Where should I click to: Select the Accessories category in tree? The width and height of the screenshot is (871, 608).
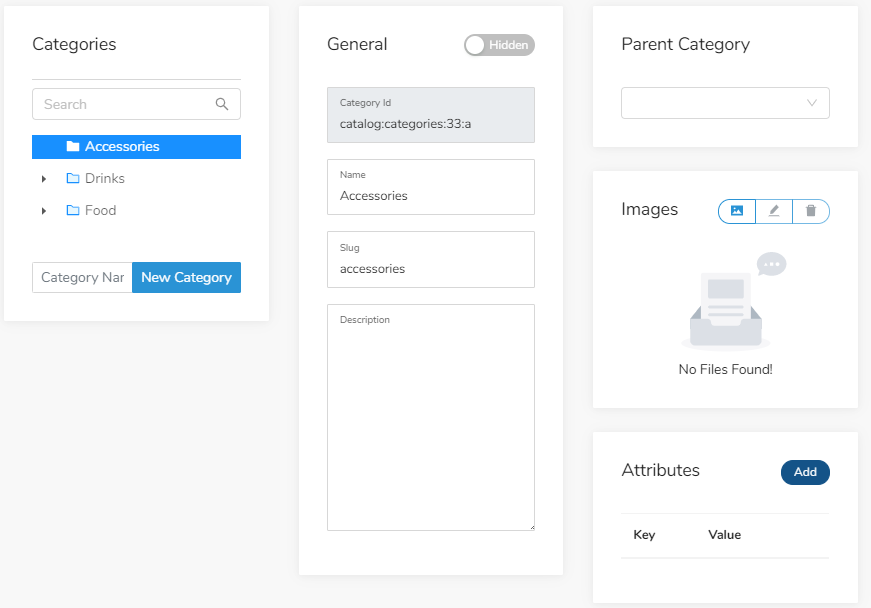(136, 147)
